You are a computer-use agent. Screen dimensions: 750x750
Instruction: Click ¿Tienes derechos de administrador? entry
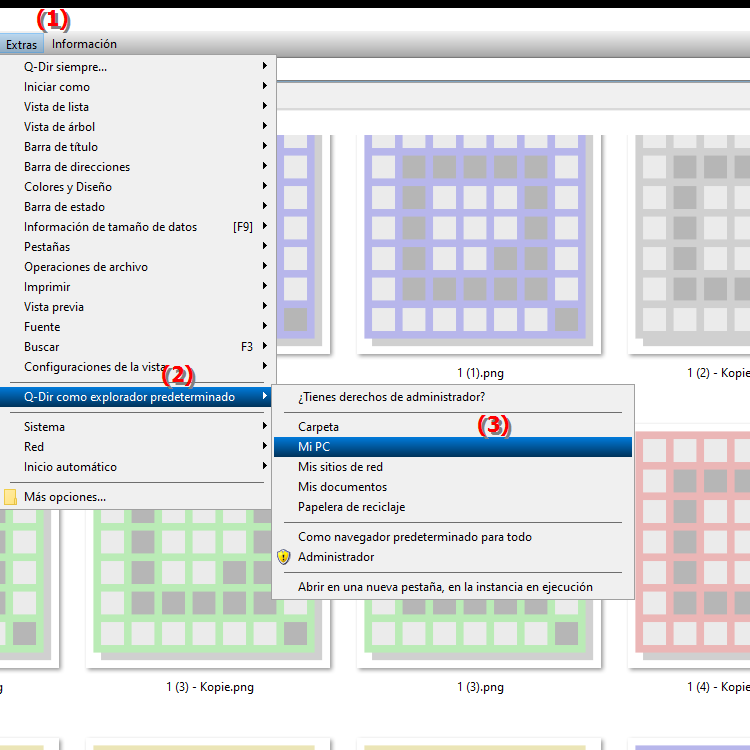[452, 397]
